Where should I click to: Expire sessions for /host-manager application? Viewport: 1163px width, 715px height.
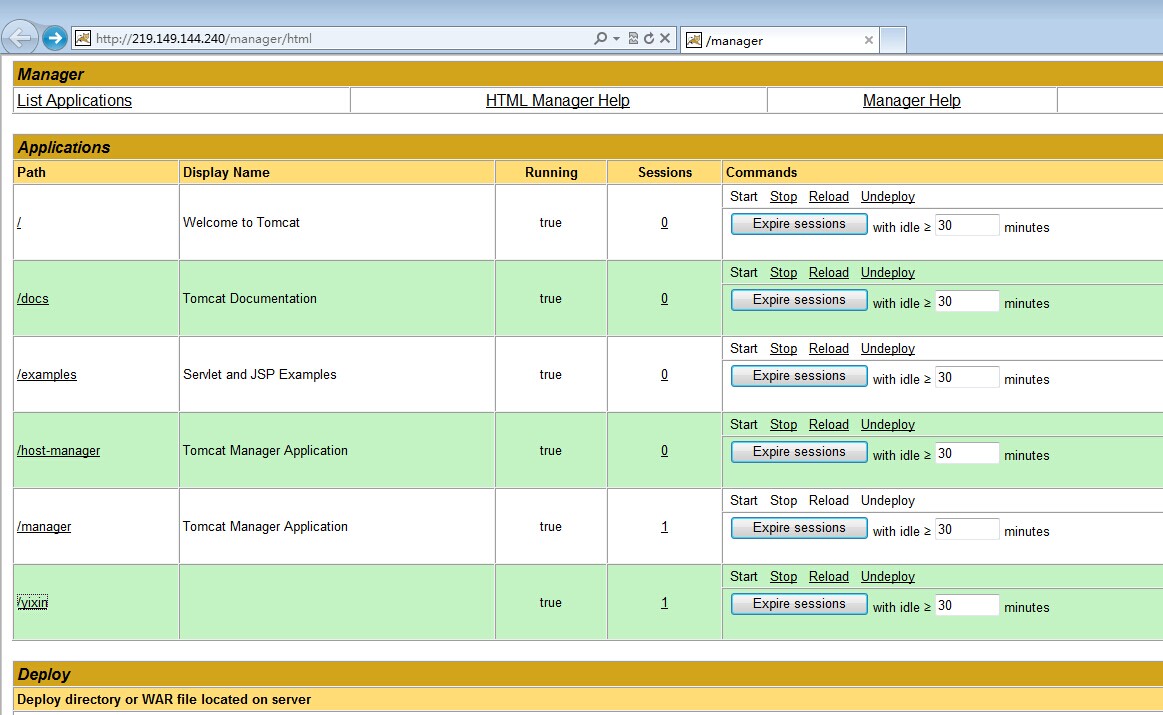coord(799,452)
